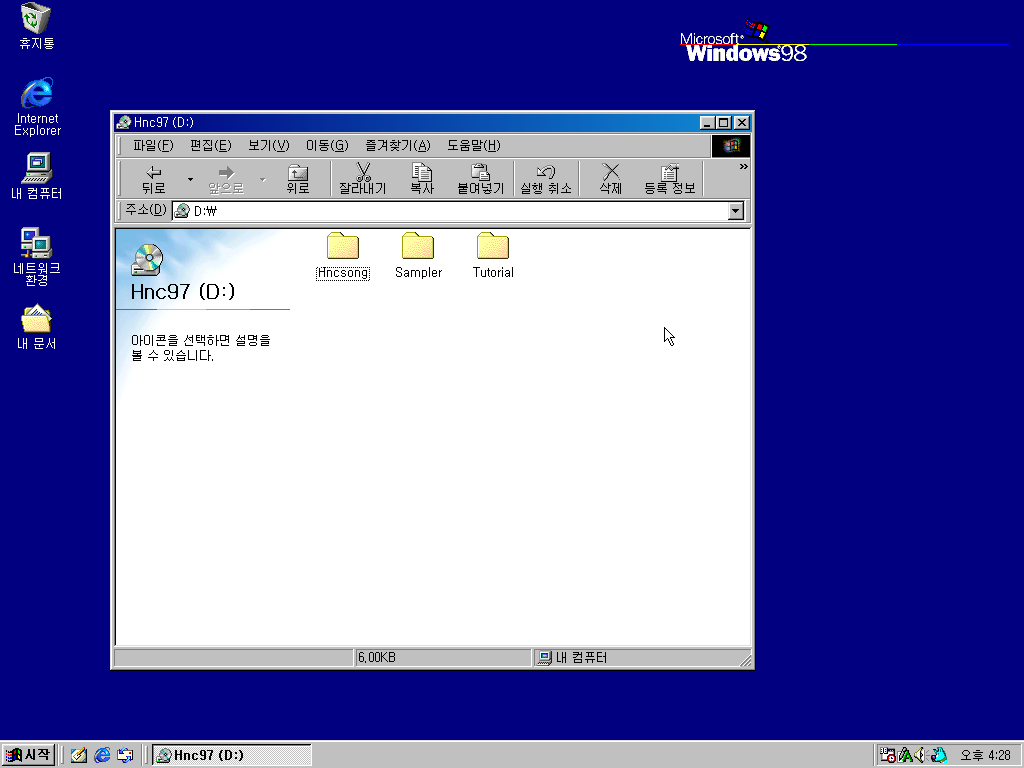The image size is (1024, 768).
Task: Click the IME language tray icon
Action: click(x=905, y=755)
